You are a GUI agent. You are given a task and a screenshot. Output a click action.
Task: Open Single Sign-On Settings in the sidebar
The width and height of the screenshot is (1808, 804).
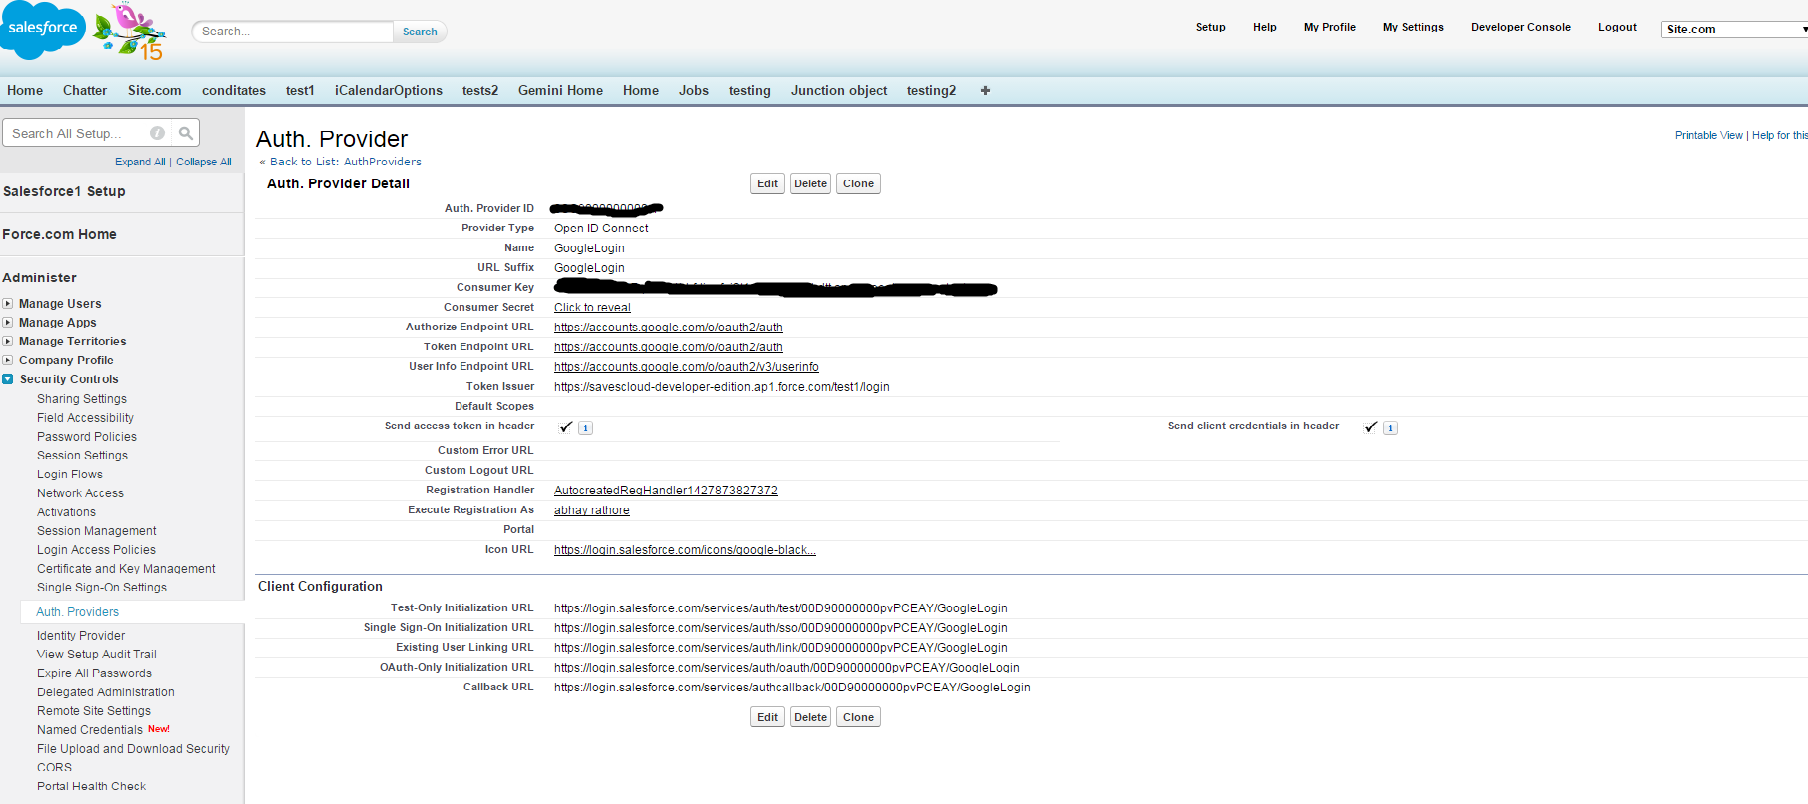[102, 588]
